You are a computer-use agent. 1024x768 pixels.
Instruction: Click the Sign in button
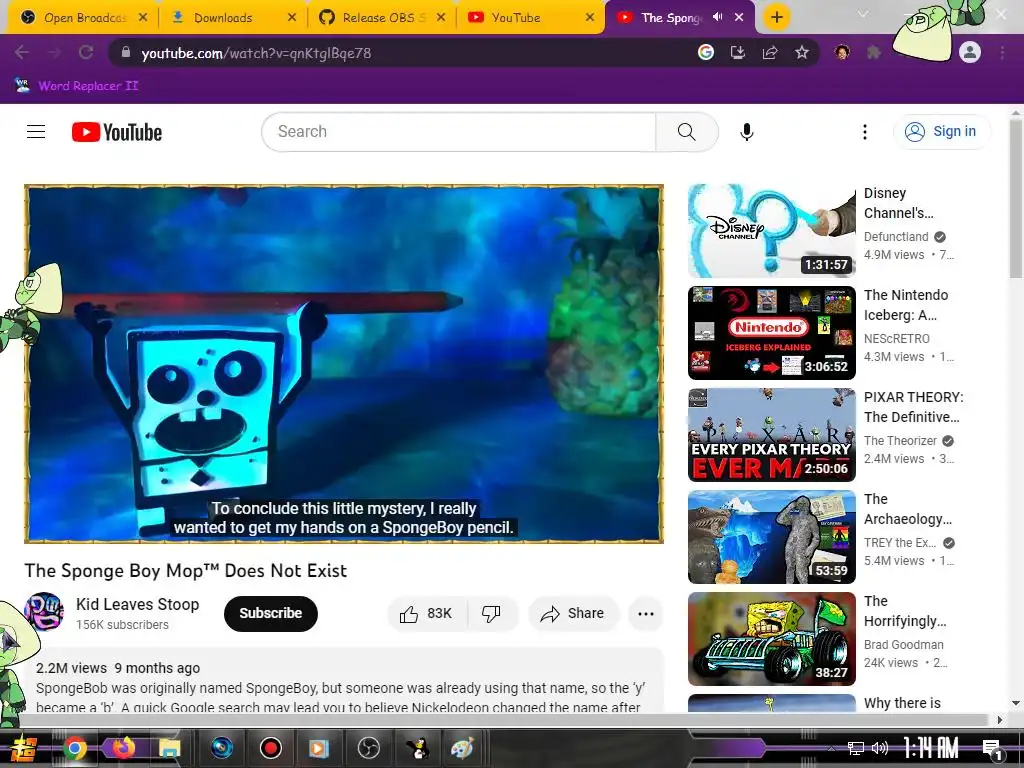(941, 132)
